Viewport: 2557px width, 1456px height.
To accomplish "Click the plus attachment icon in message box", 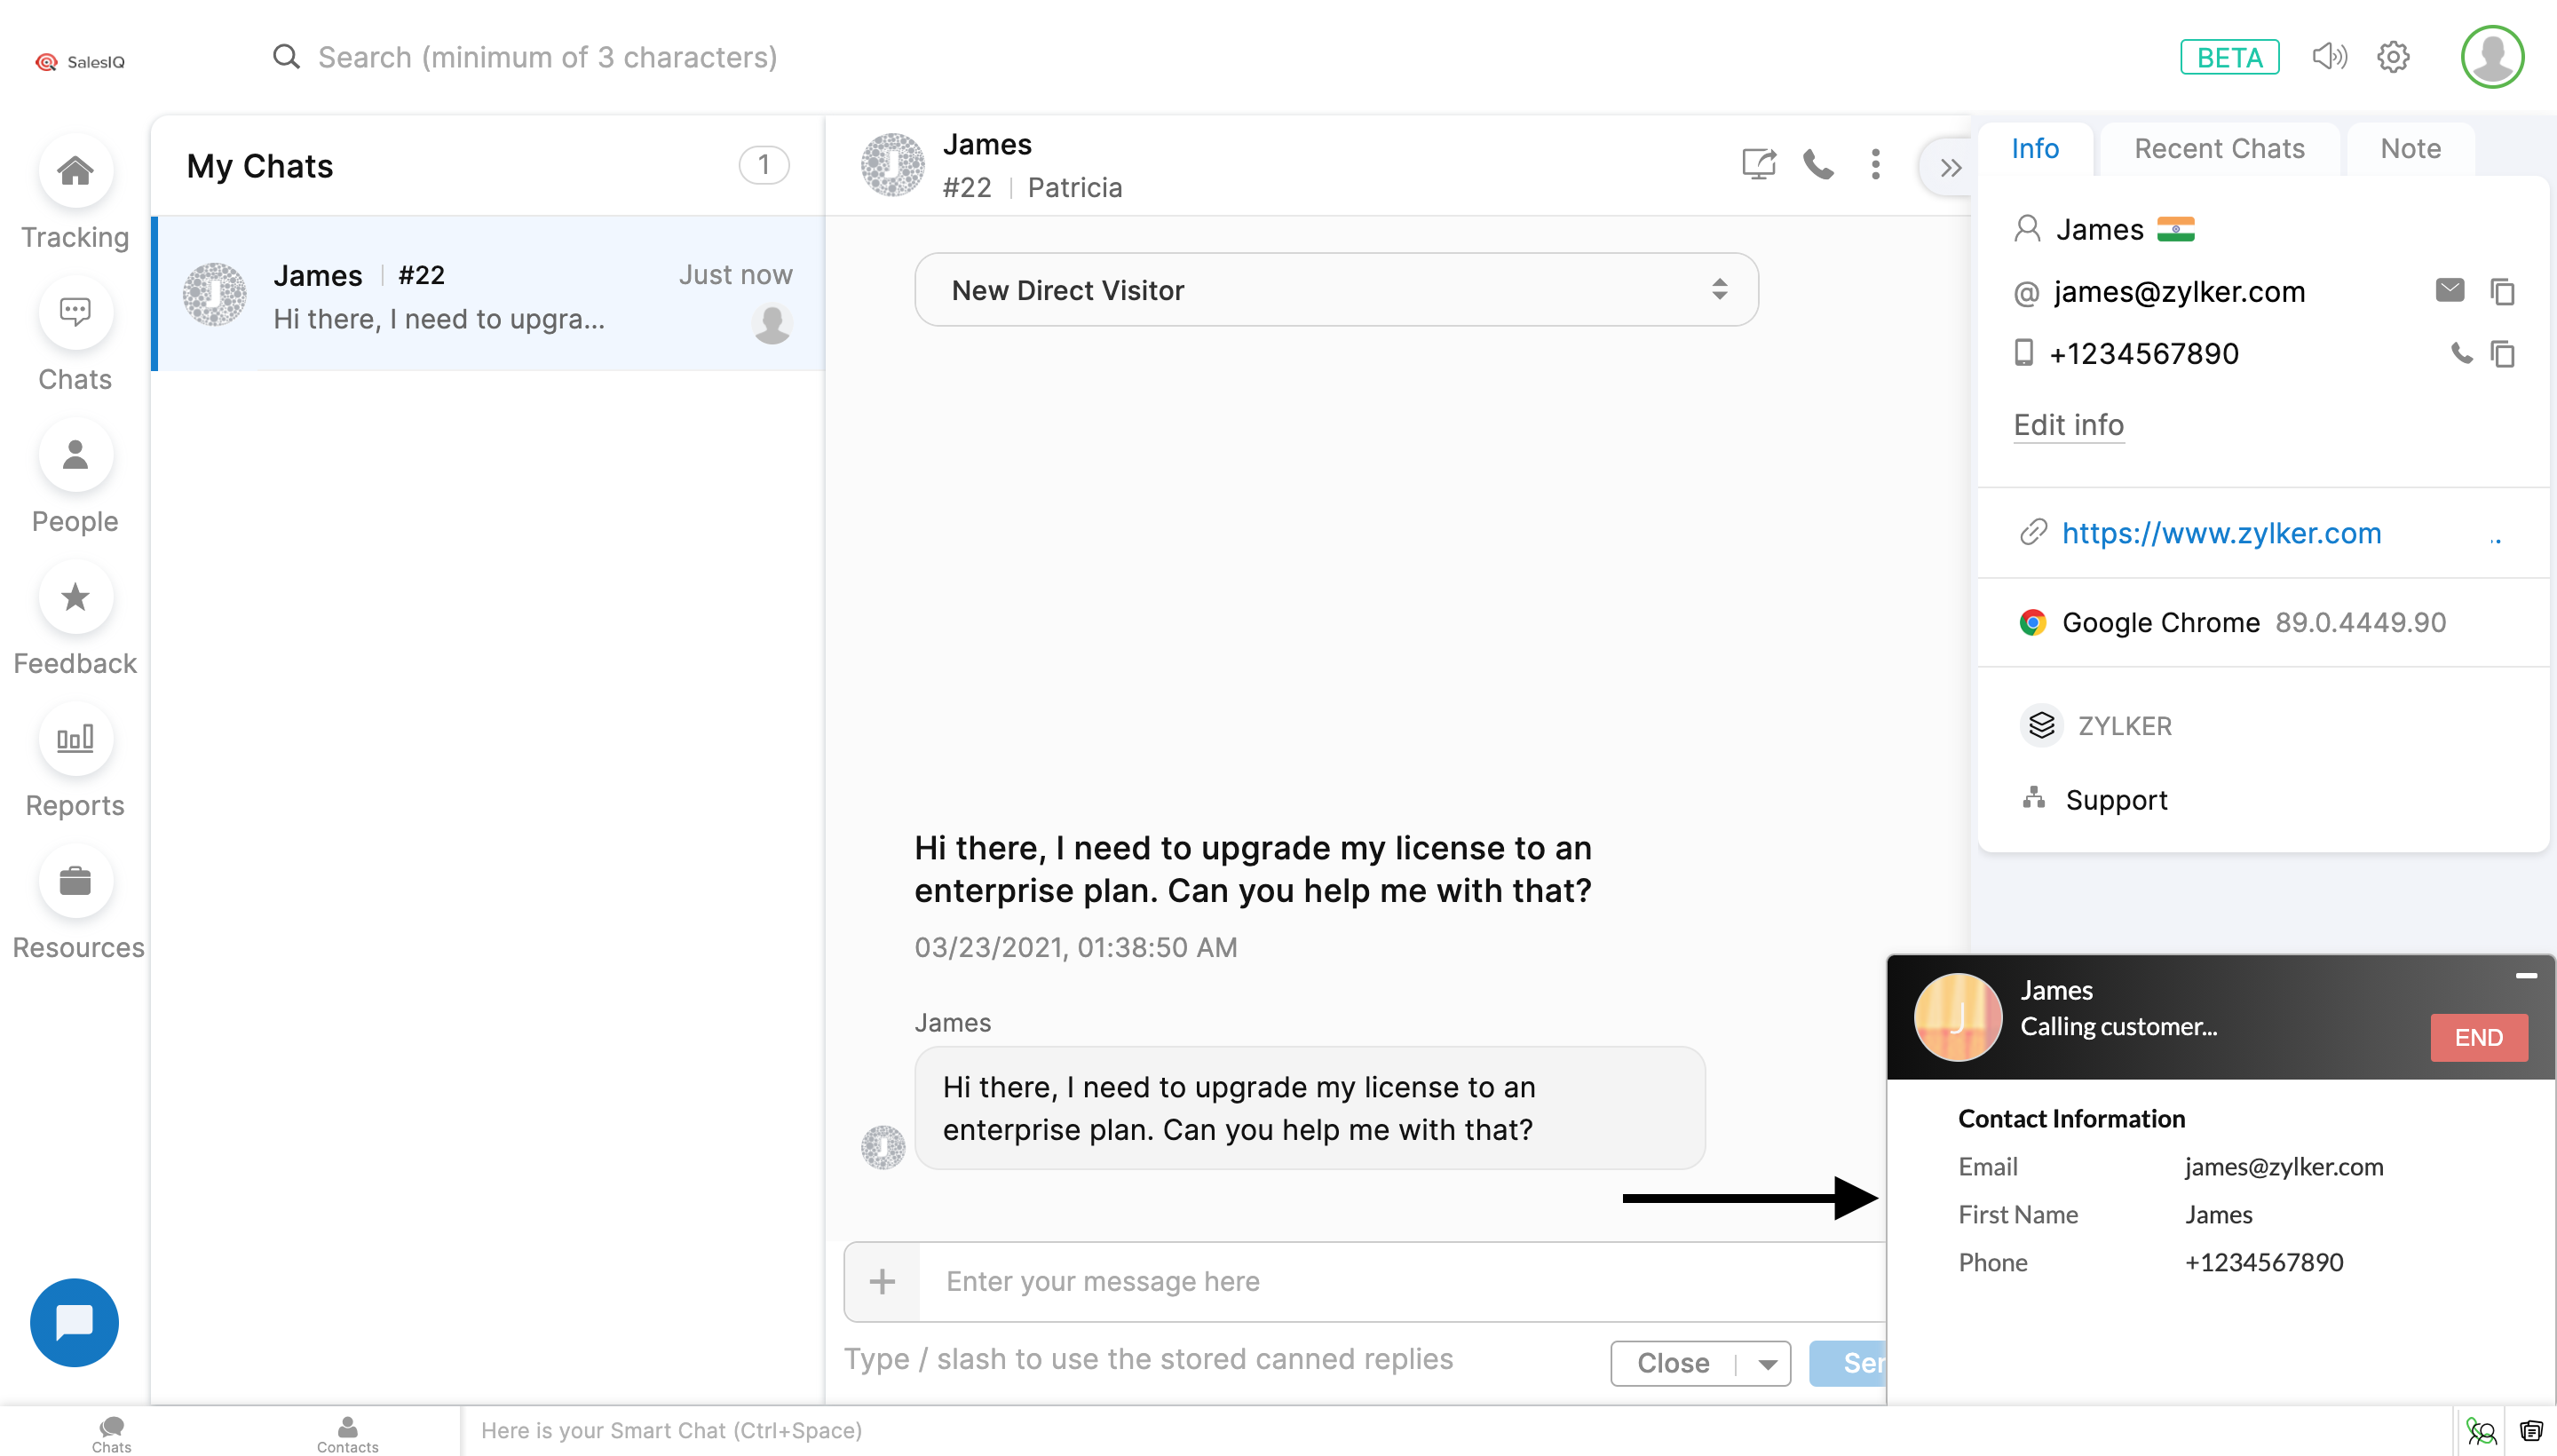I will pos(882,1281).
